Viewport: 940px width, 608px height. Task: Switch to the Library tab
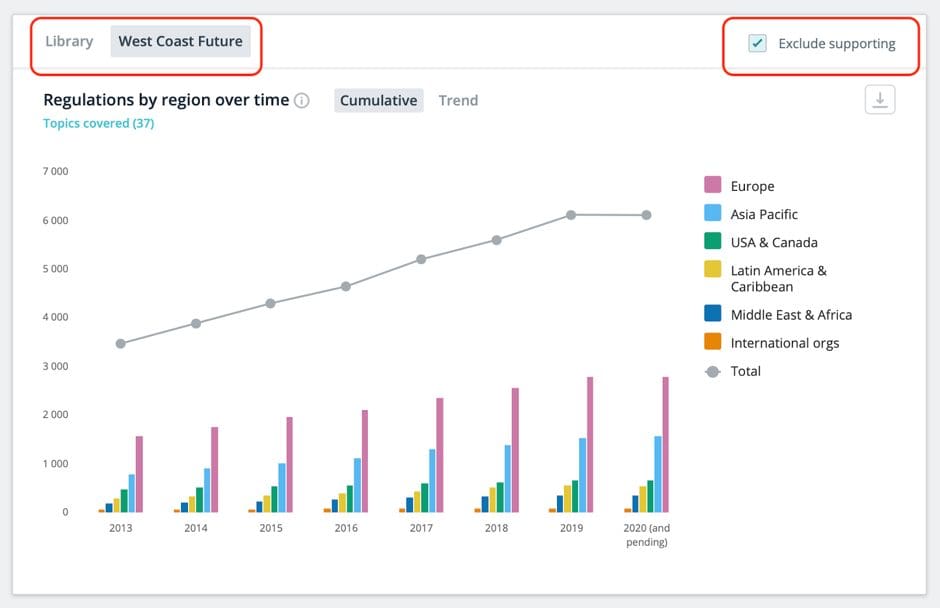tap(69, 42)
